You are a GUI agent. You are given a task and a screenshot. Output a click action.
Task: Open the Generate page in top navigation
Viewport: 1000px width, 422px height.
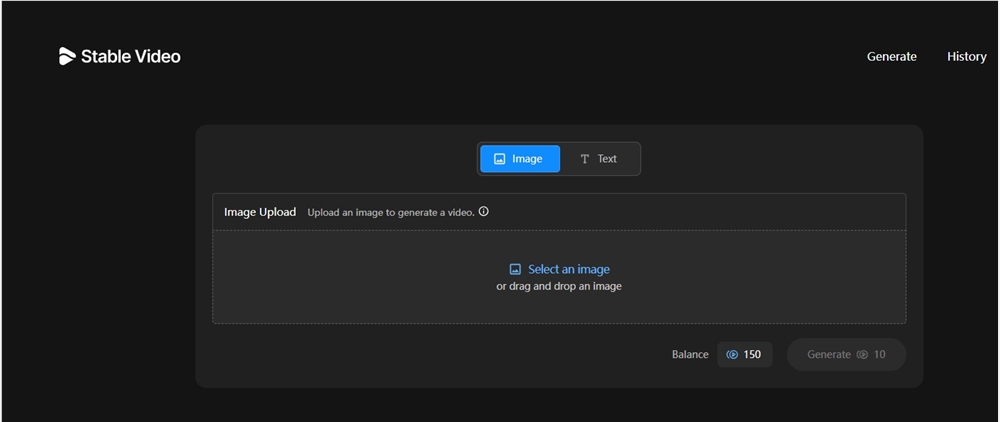click(x=891, y=57)
